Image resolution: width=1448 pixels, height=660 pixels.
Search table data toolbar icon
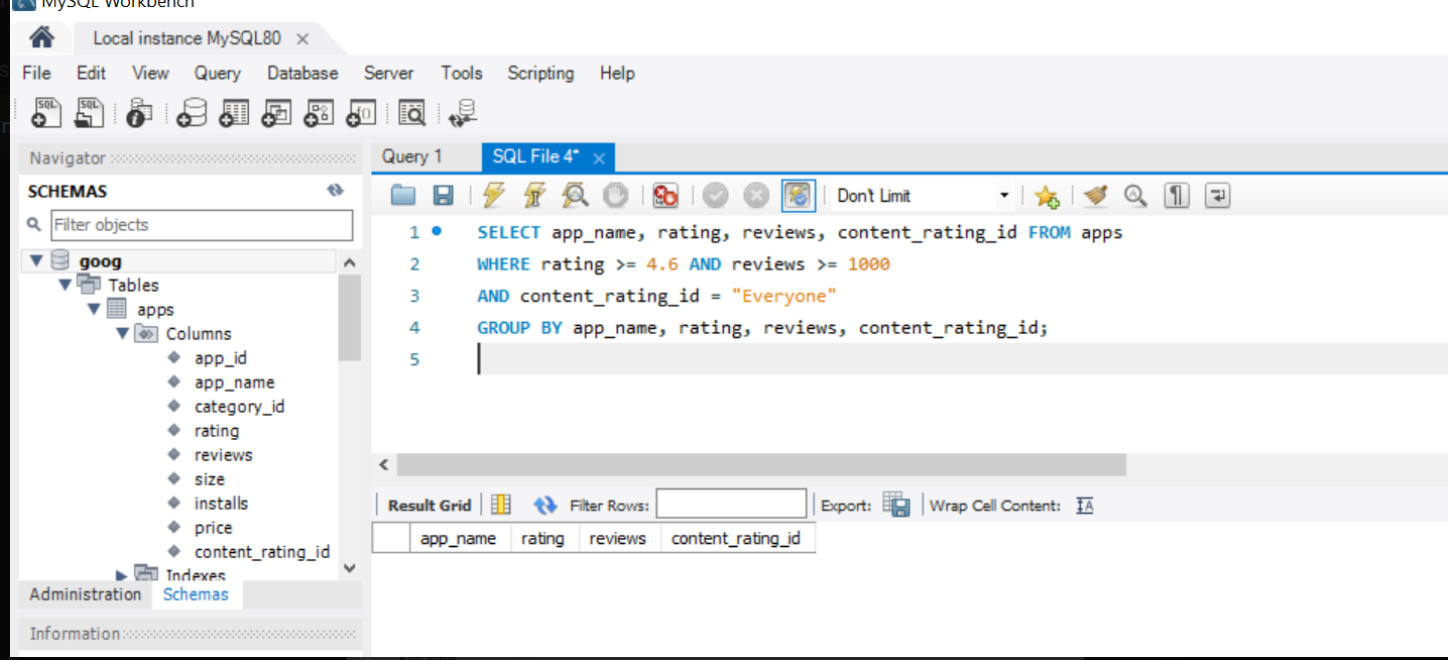point(412,114)
